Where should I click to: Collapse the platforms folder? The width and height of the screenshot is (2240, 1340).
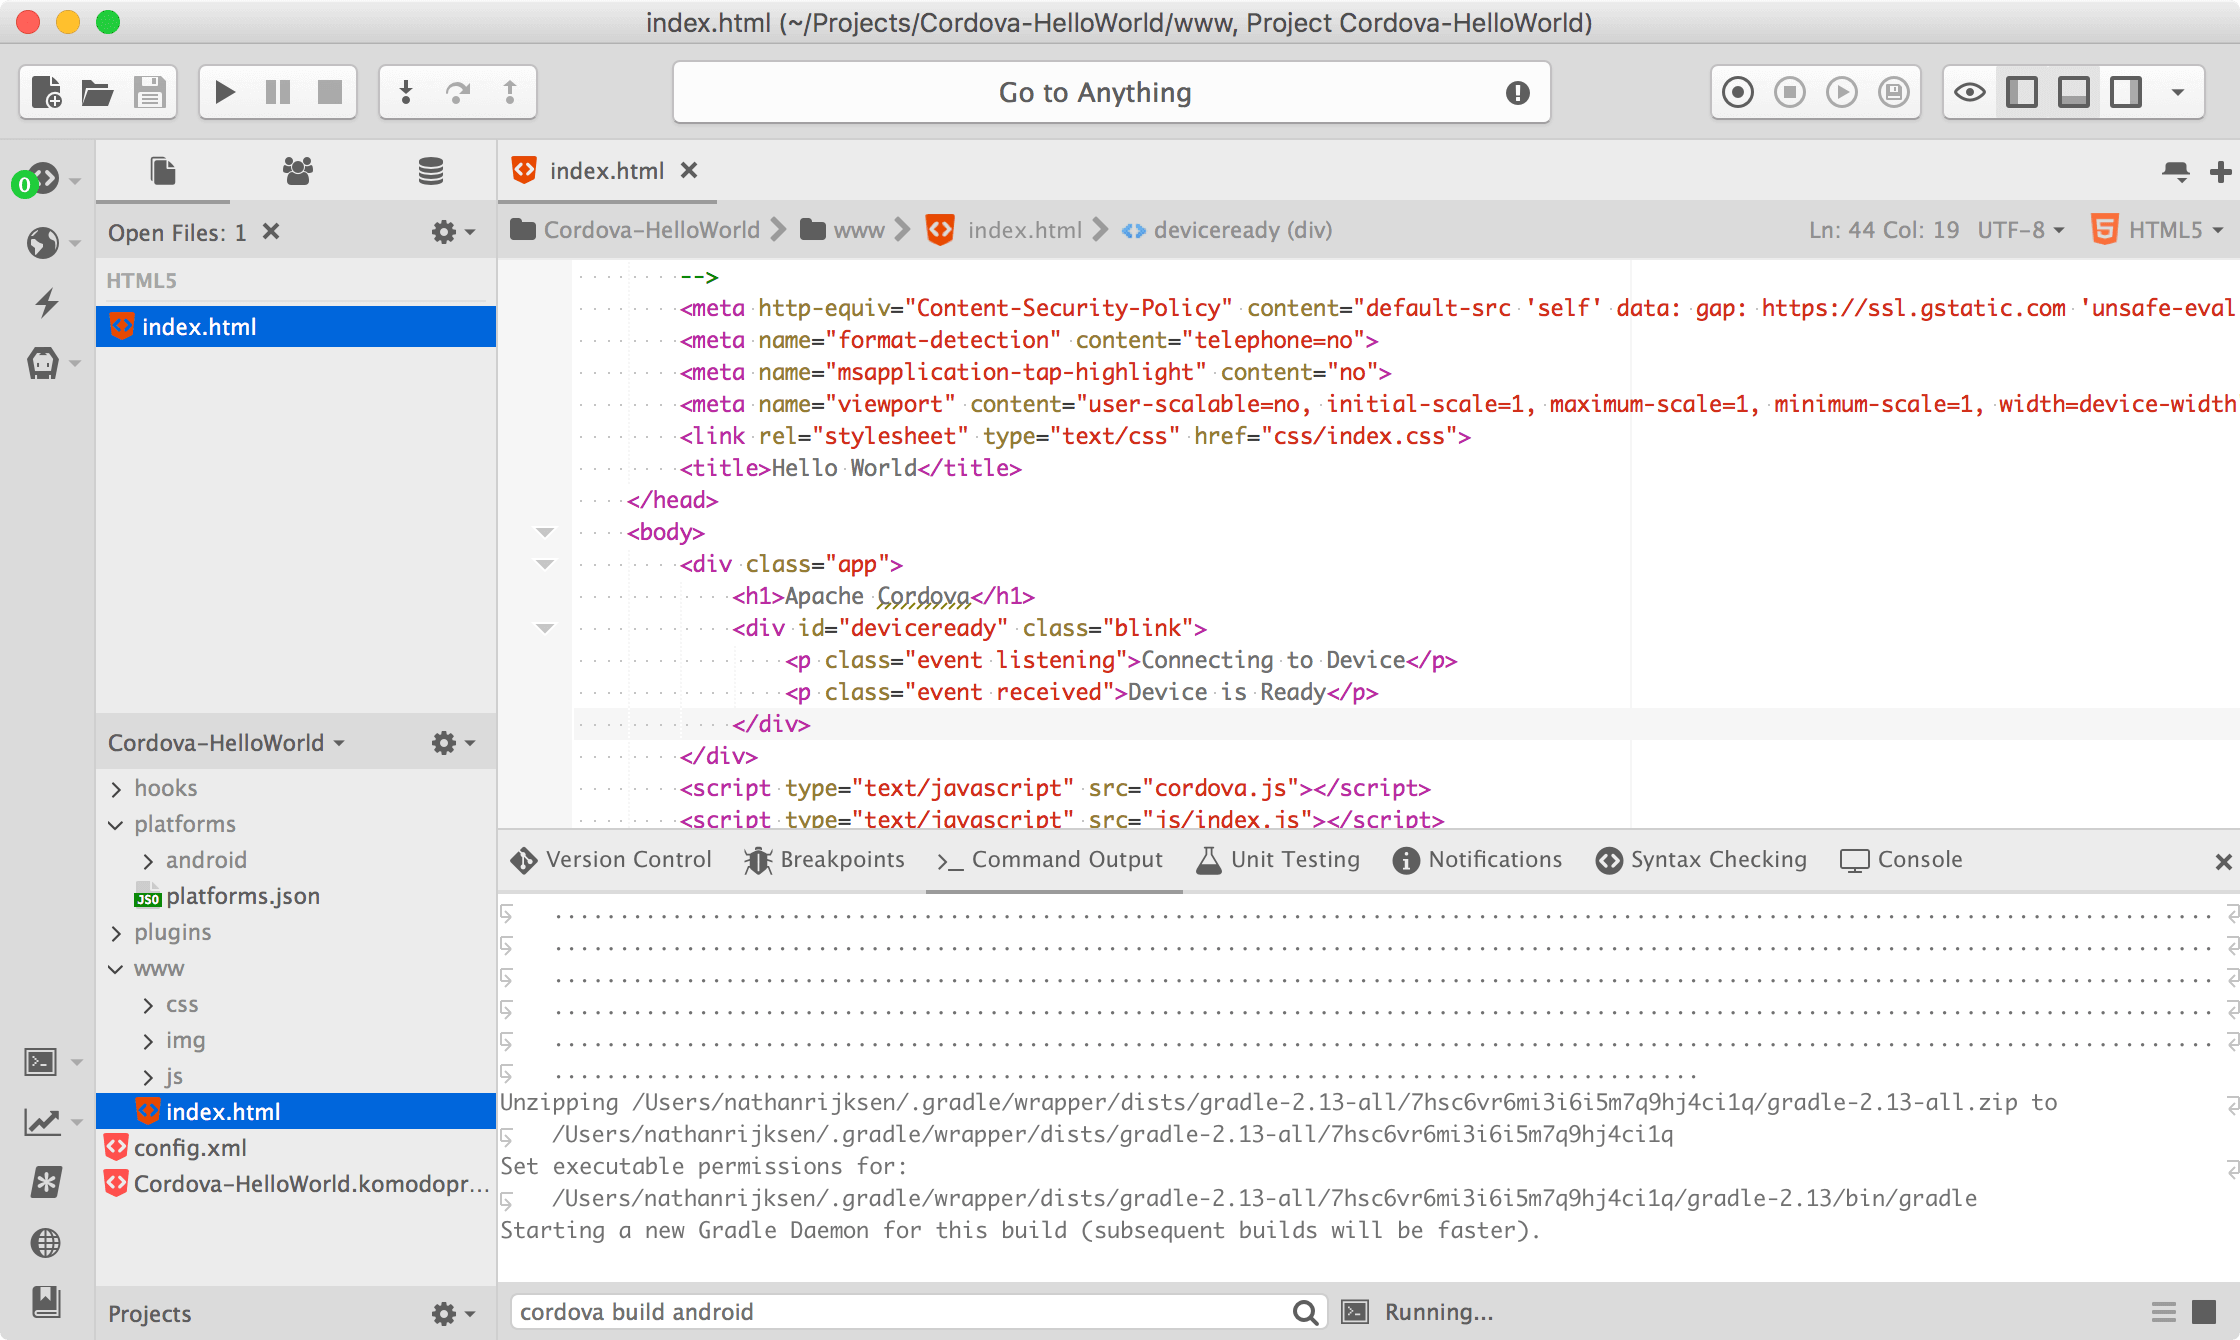tap(116, 825)
